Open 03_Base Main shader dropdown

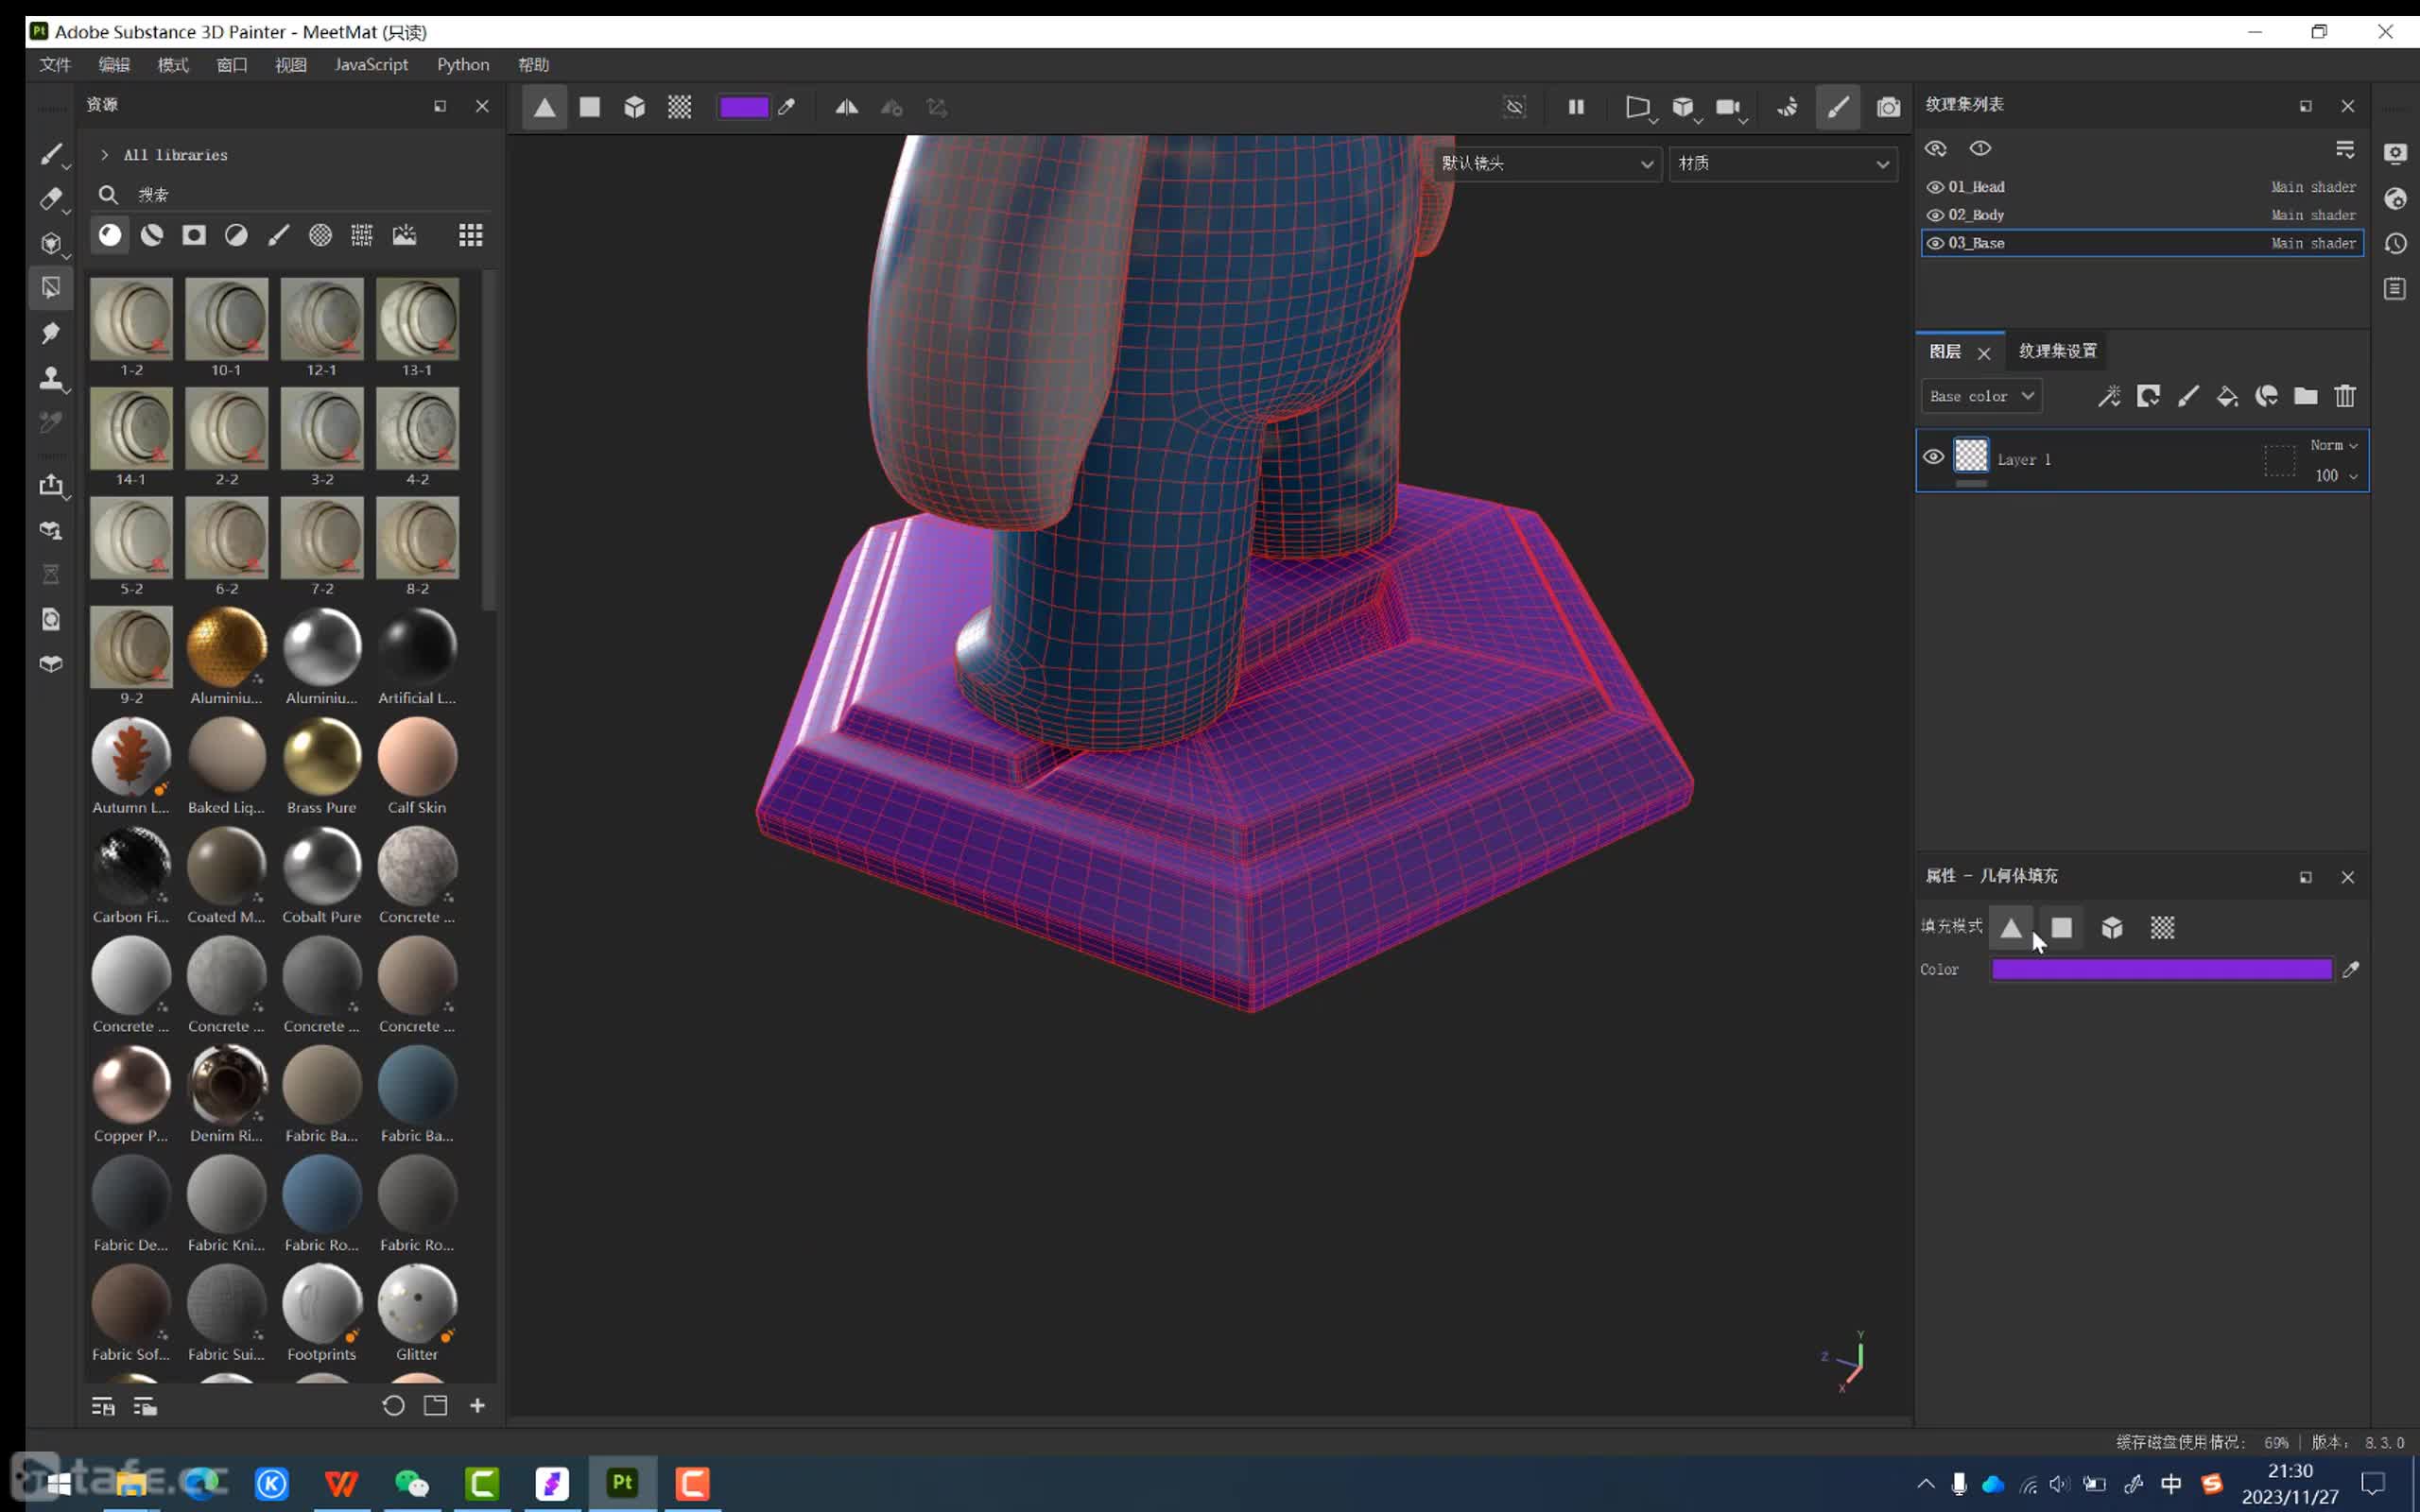2313,243
